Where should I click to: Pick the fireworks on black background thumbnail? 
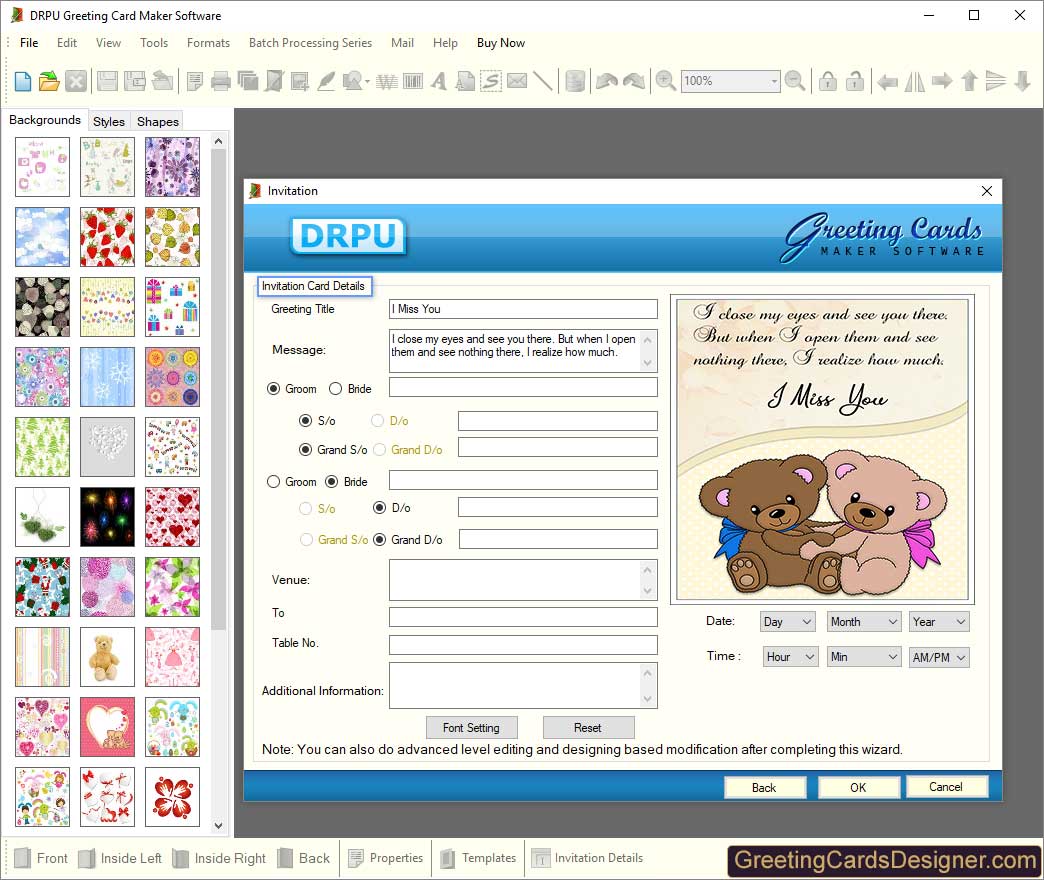(x=107, y=517)
